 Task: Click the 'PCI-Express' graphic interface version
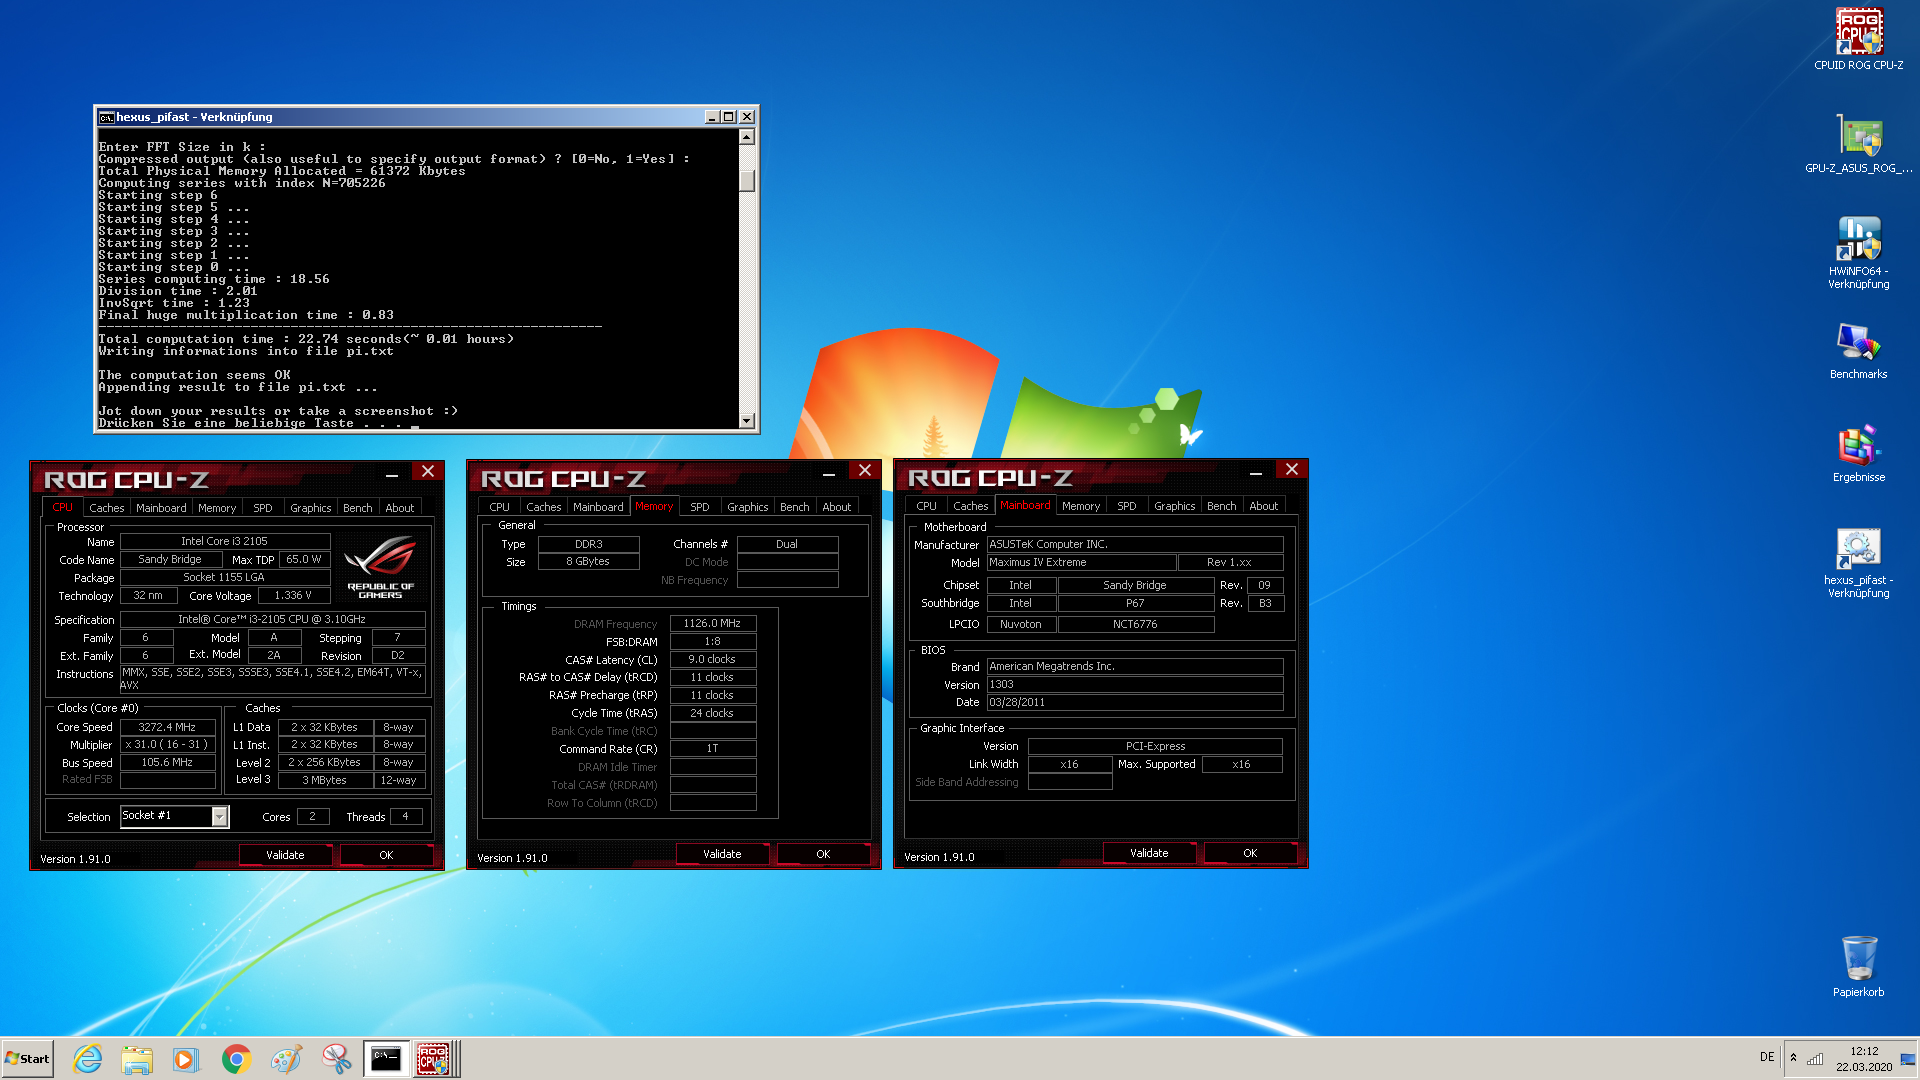1155,746
